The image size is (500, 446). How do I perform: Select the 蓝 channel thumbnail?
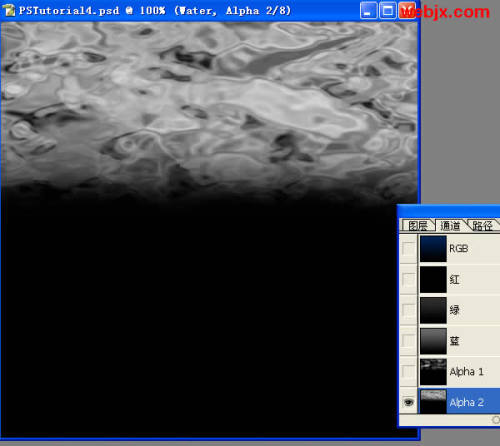[433, 341]
